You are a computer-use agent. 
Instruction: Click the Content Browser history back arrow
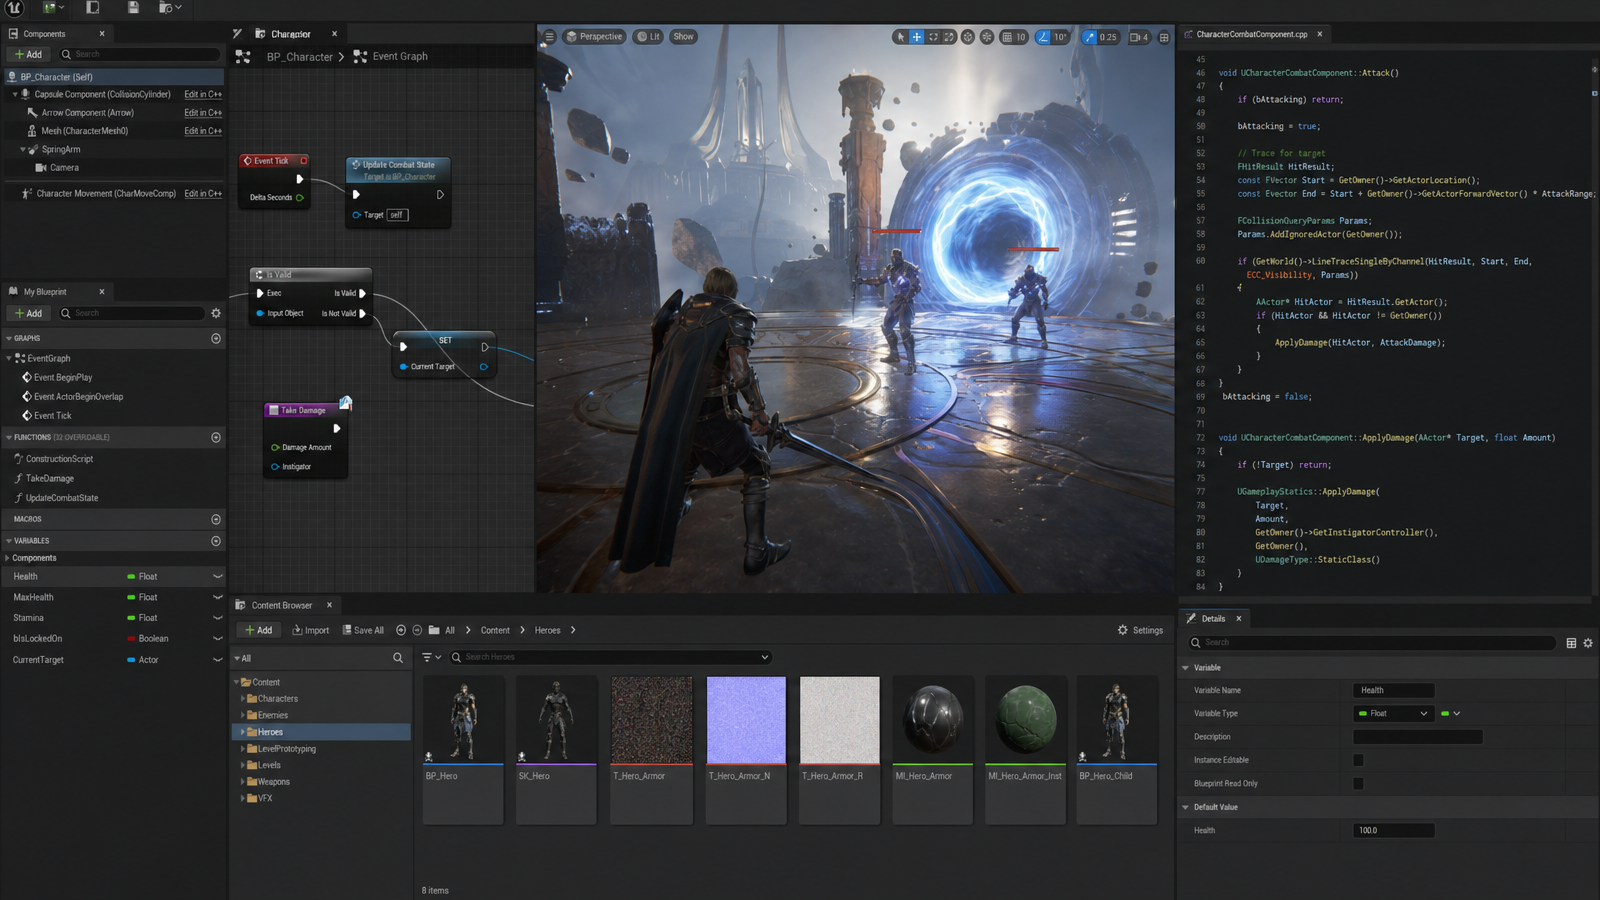401,630
